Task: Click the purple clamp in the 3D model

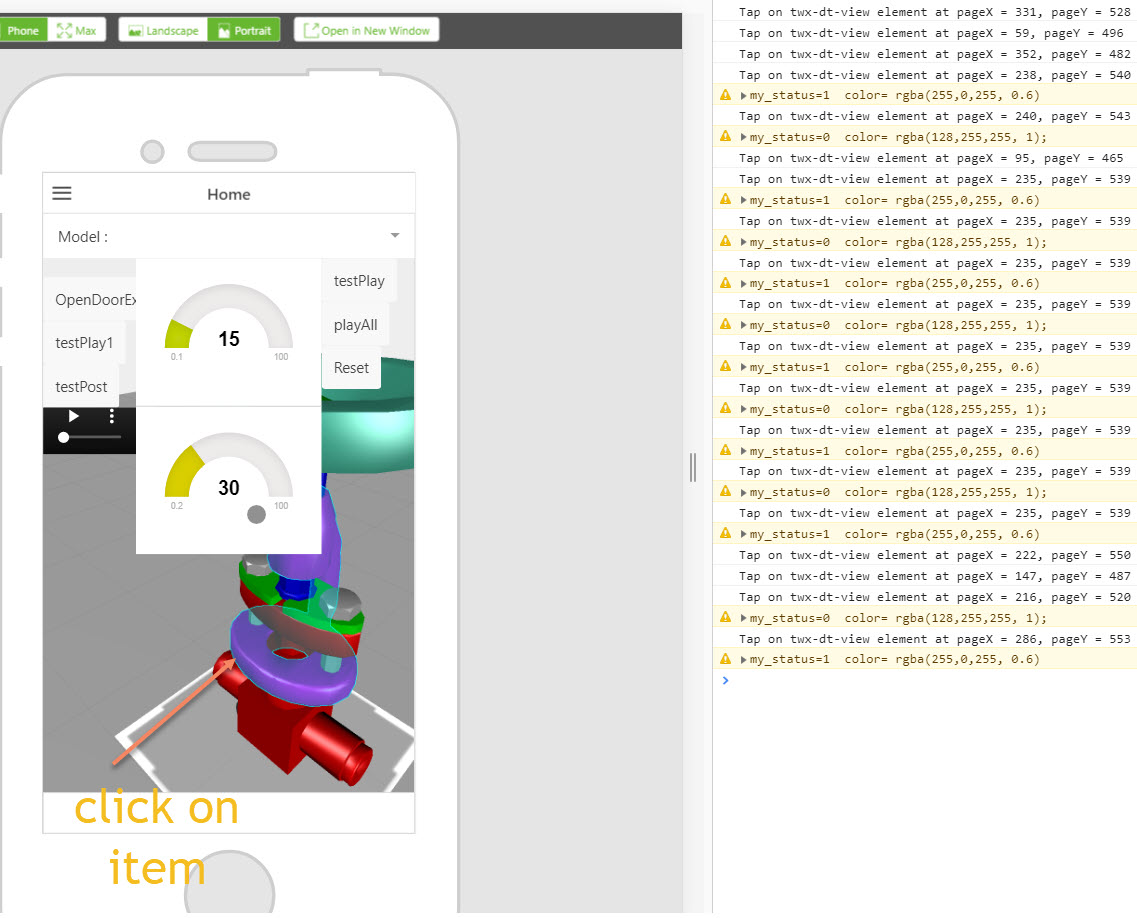Action: pos(295,680)
